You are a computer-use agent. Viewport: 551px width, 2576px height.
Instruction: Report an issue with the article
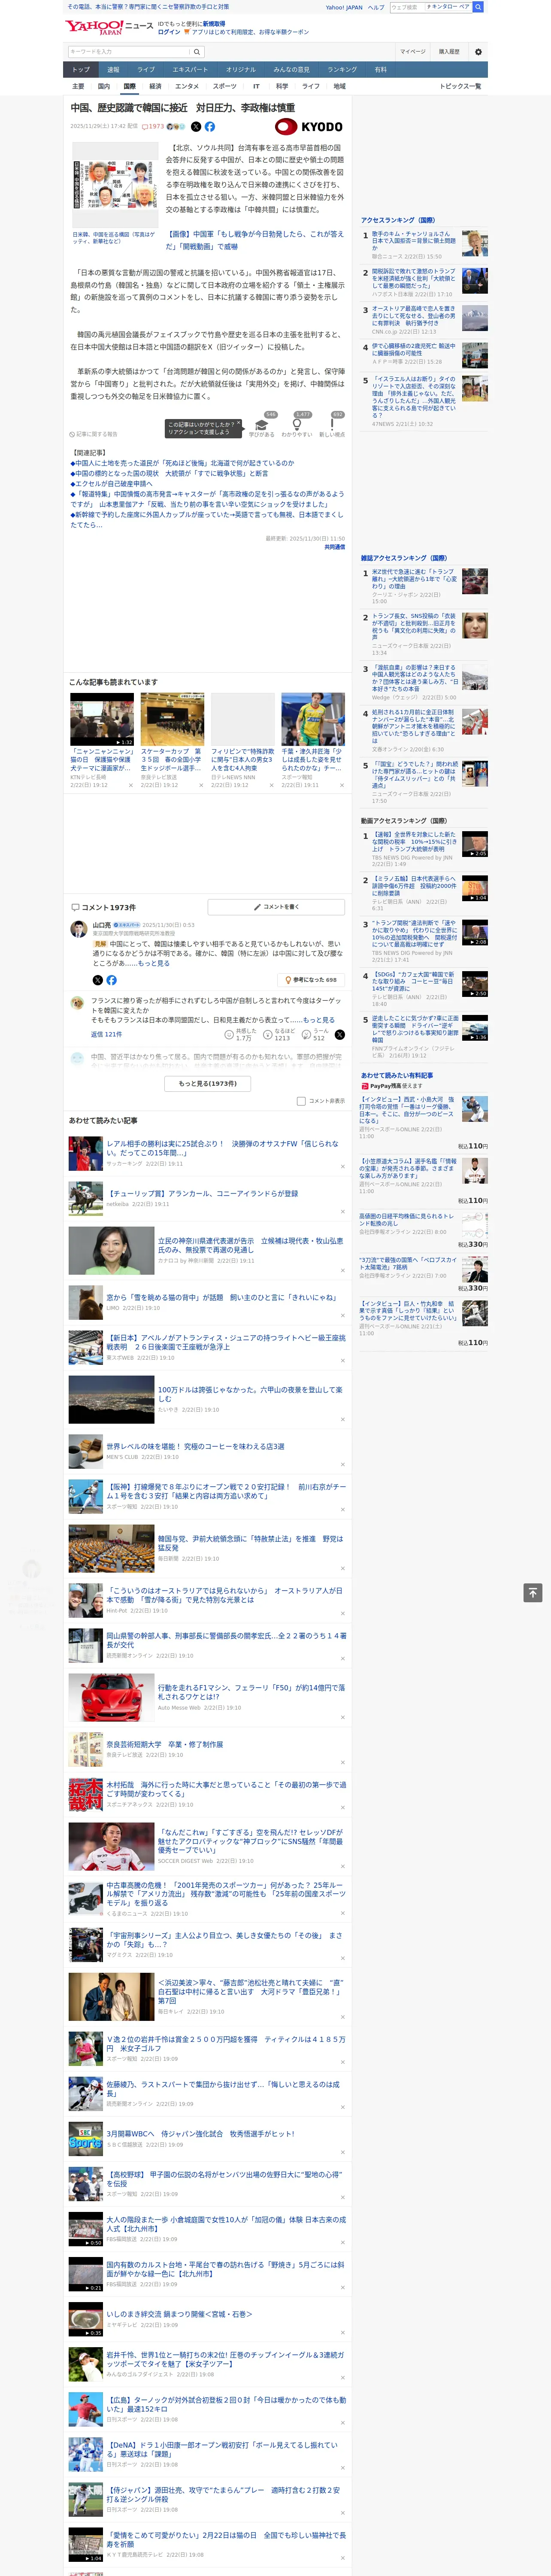point(93,434)
